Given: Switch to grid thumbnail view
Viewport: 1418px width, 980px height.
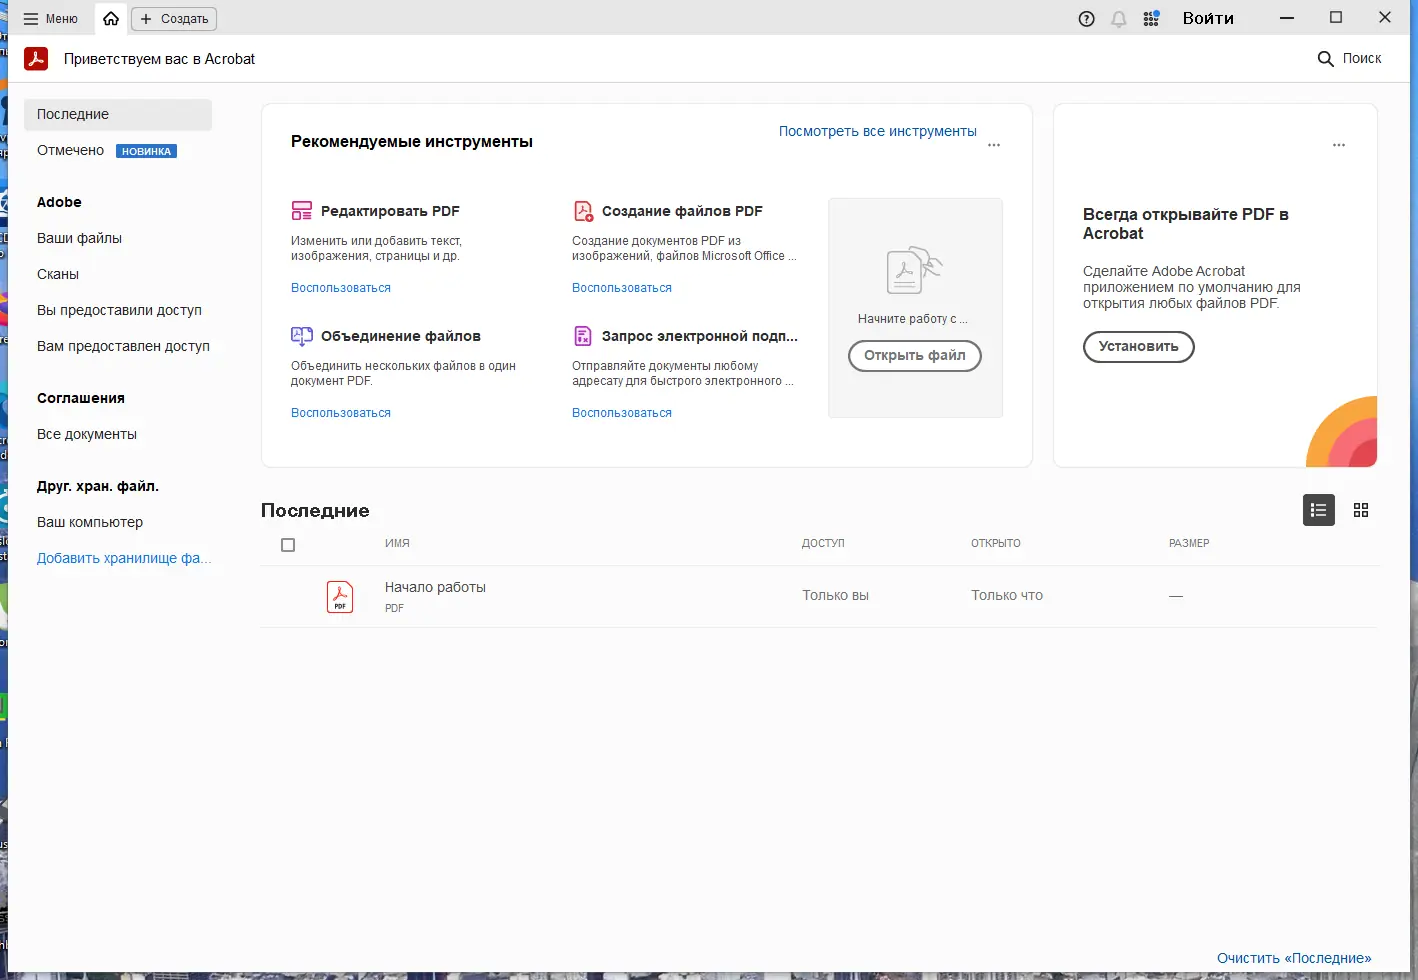Looking at the screenshot, I should pos(1361,510).
